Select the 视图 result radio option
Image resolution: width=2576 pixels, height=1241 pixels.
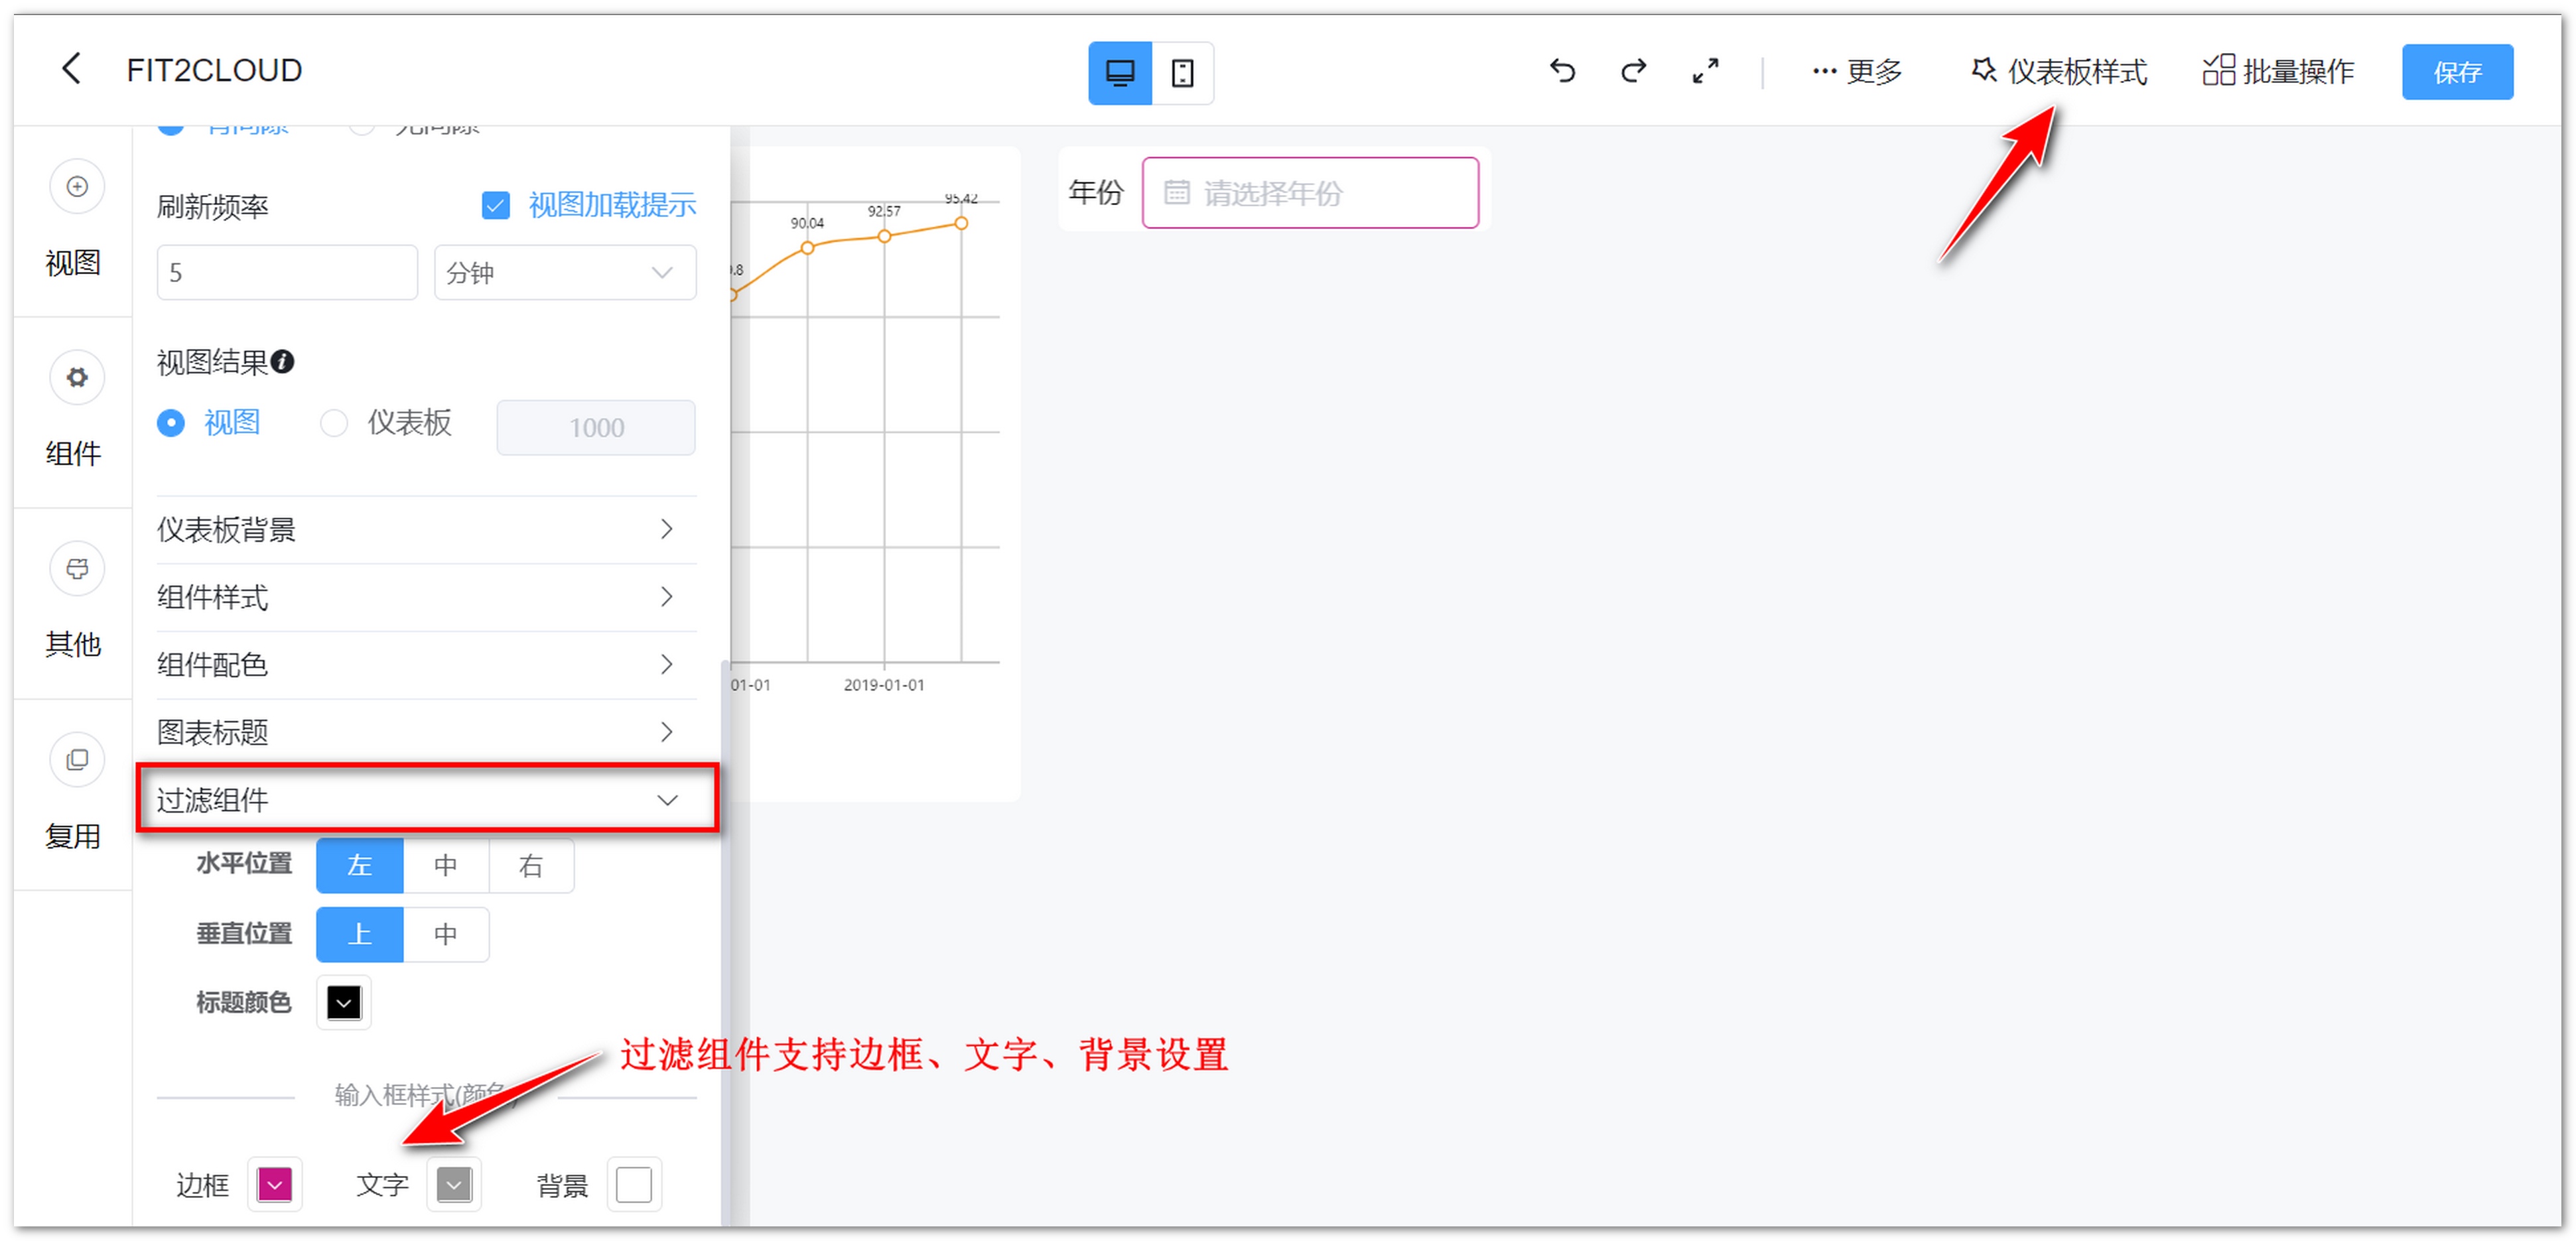click(x=171, y=423)
